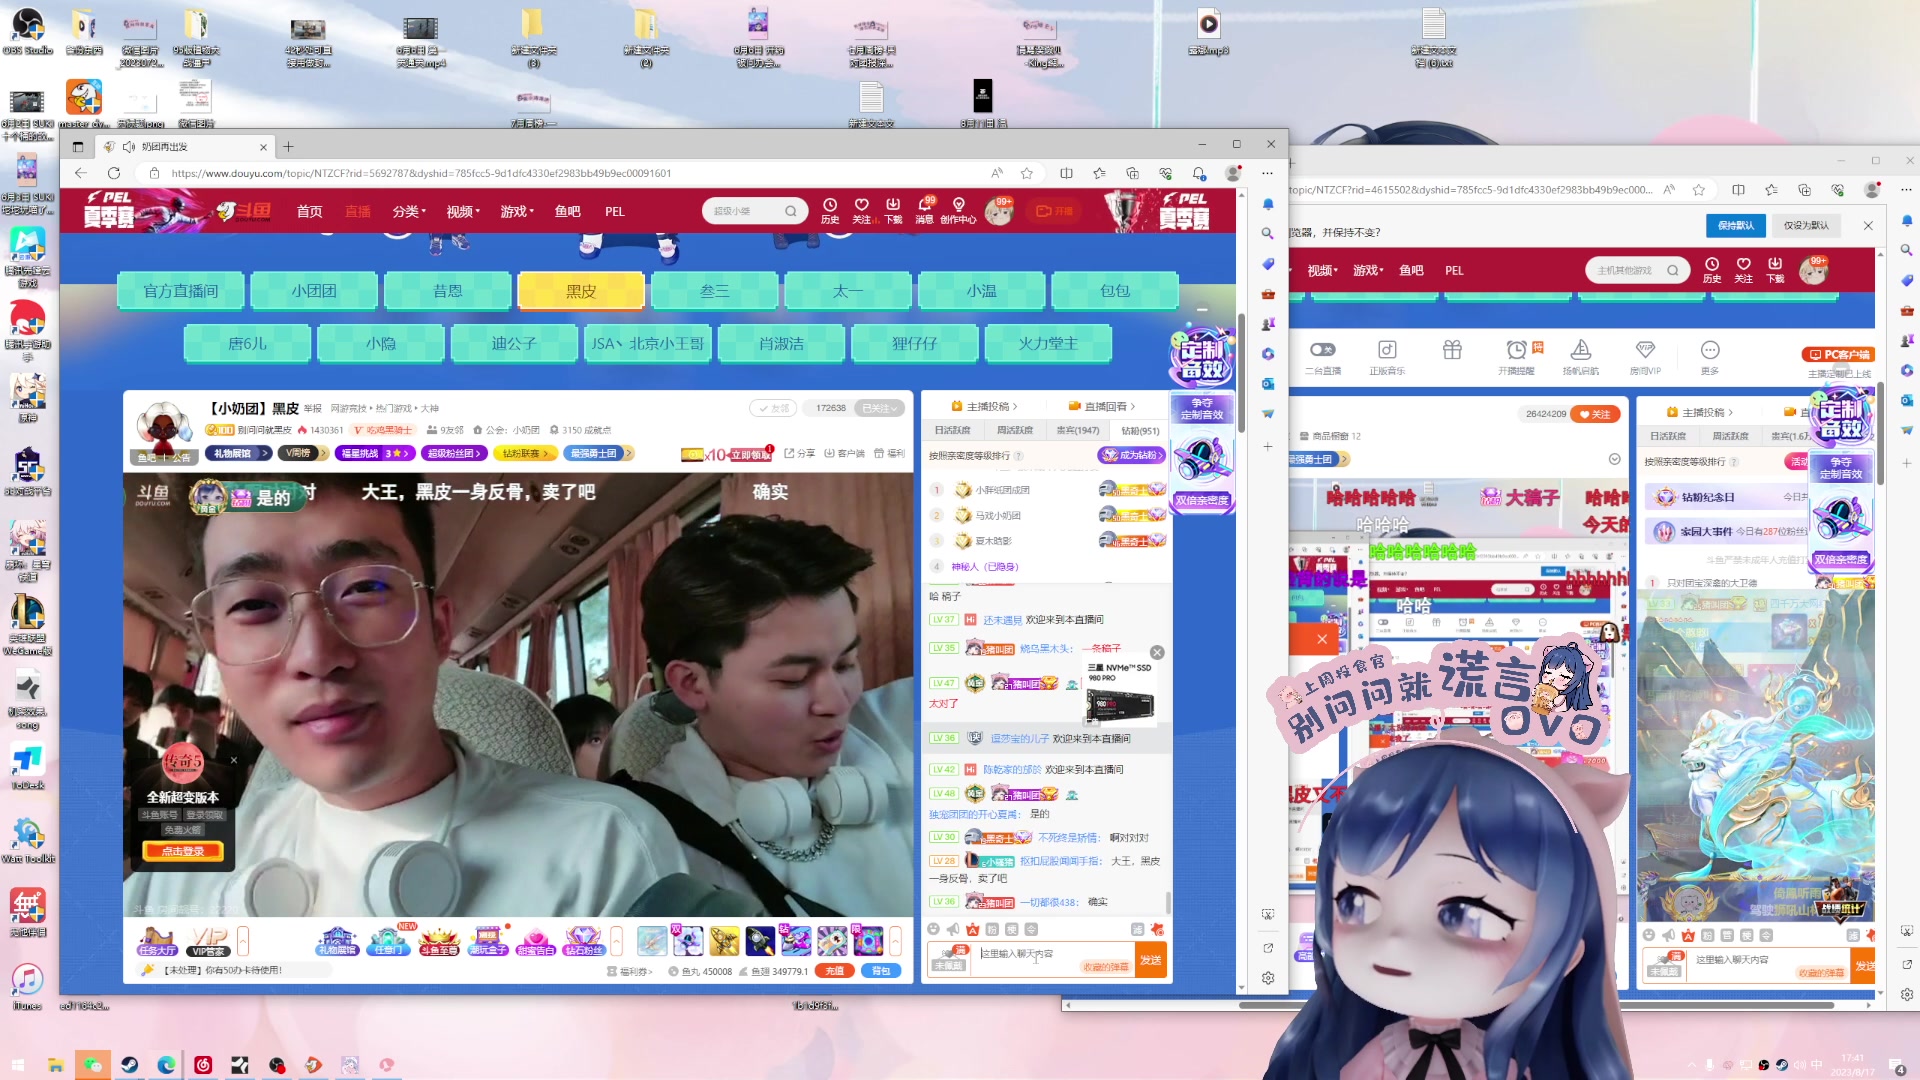Viewport: 1920px width, 1080px height.
Task: Toggle the colored-text A danmaku style
Action: pos(973,930)
